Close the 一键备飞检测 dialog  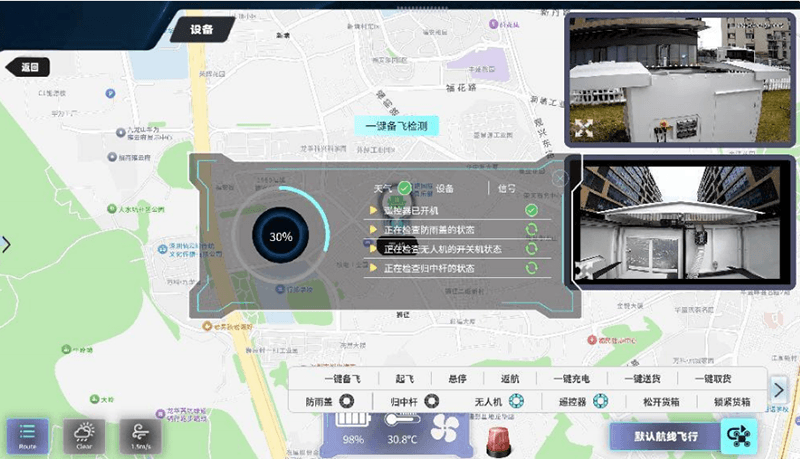click(x=560, y=178)
